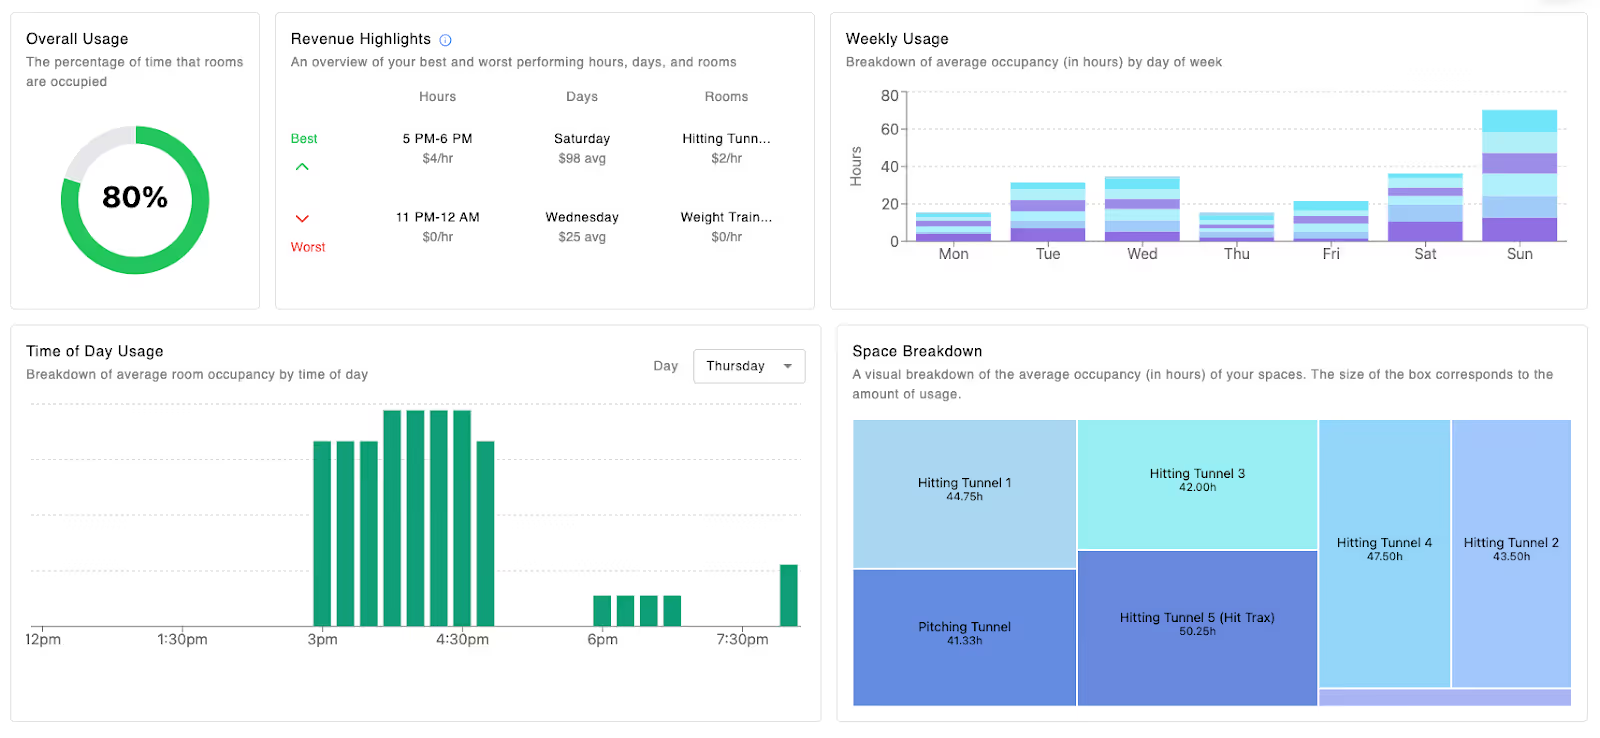Click the 'Saturday' best day value
The image size is (1600, 738).
[x=582, y=139]
